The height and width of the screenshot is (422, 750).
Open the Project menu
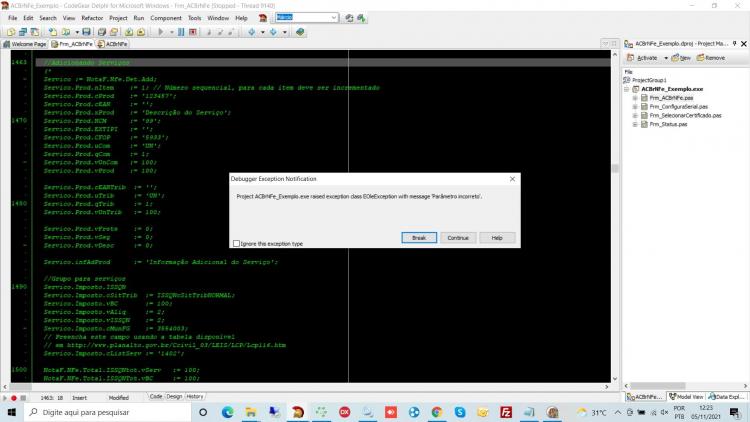click(x=118, y=18)
